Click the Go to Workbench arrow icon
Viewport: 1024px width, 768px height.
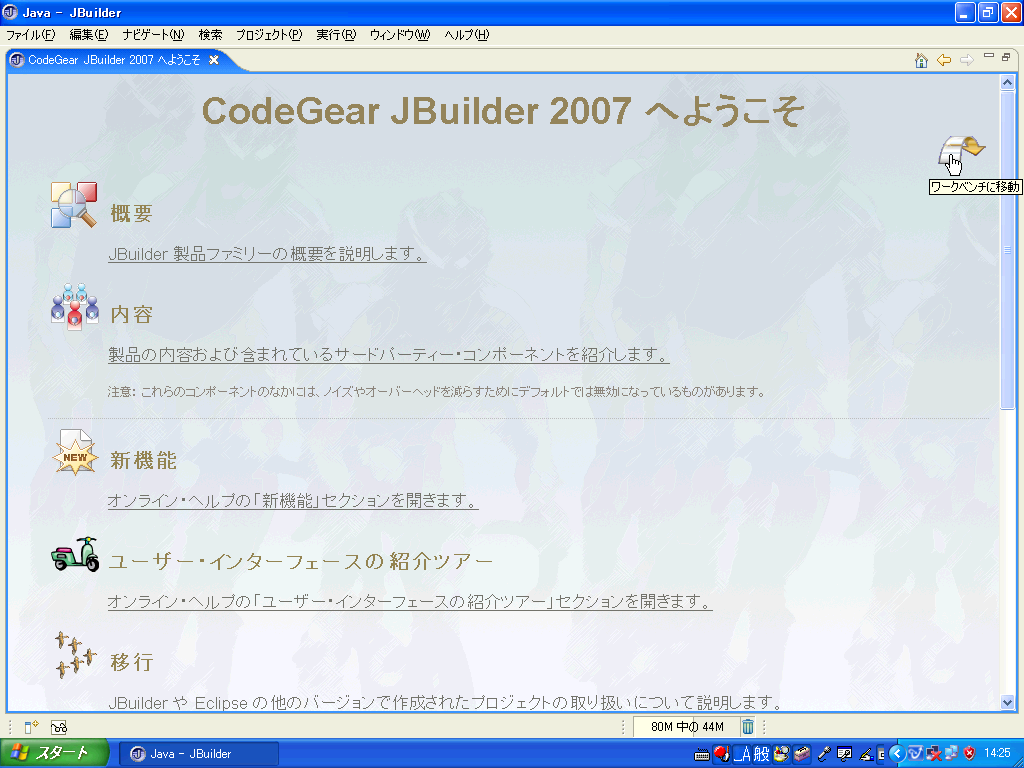coord(960,151)
